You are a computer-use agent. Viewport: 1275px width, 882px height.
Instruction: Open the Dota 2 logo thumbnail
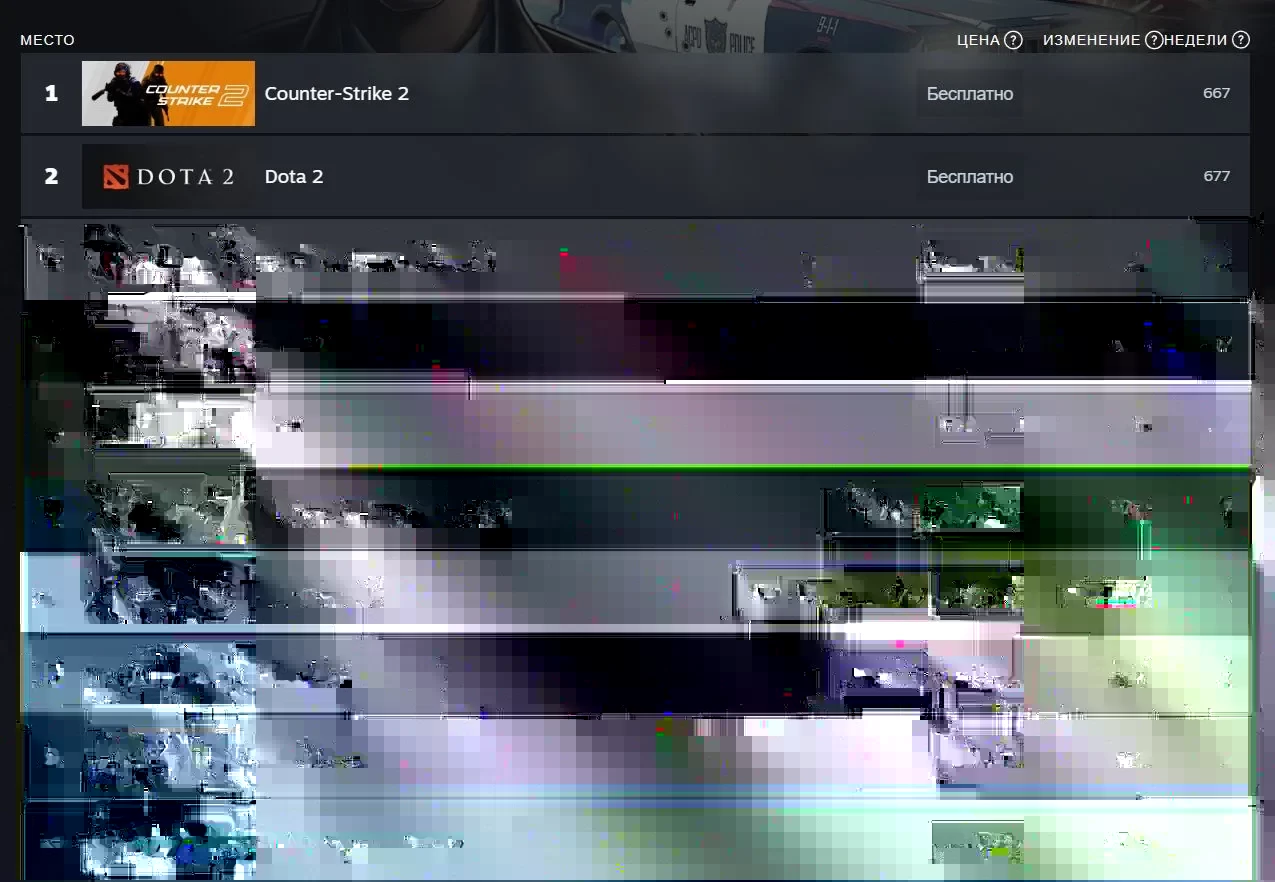168,177
